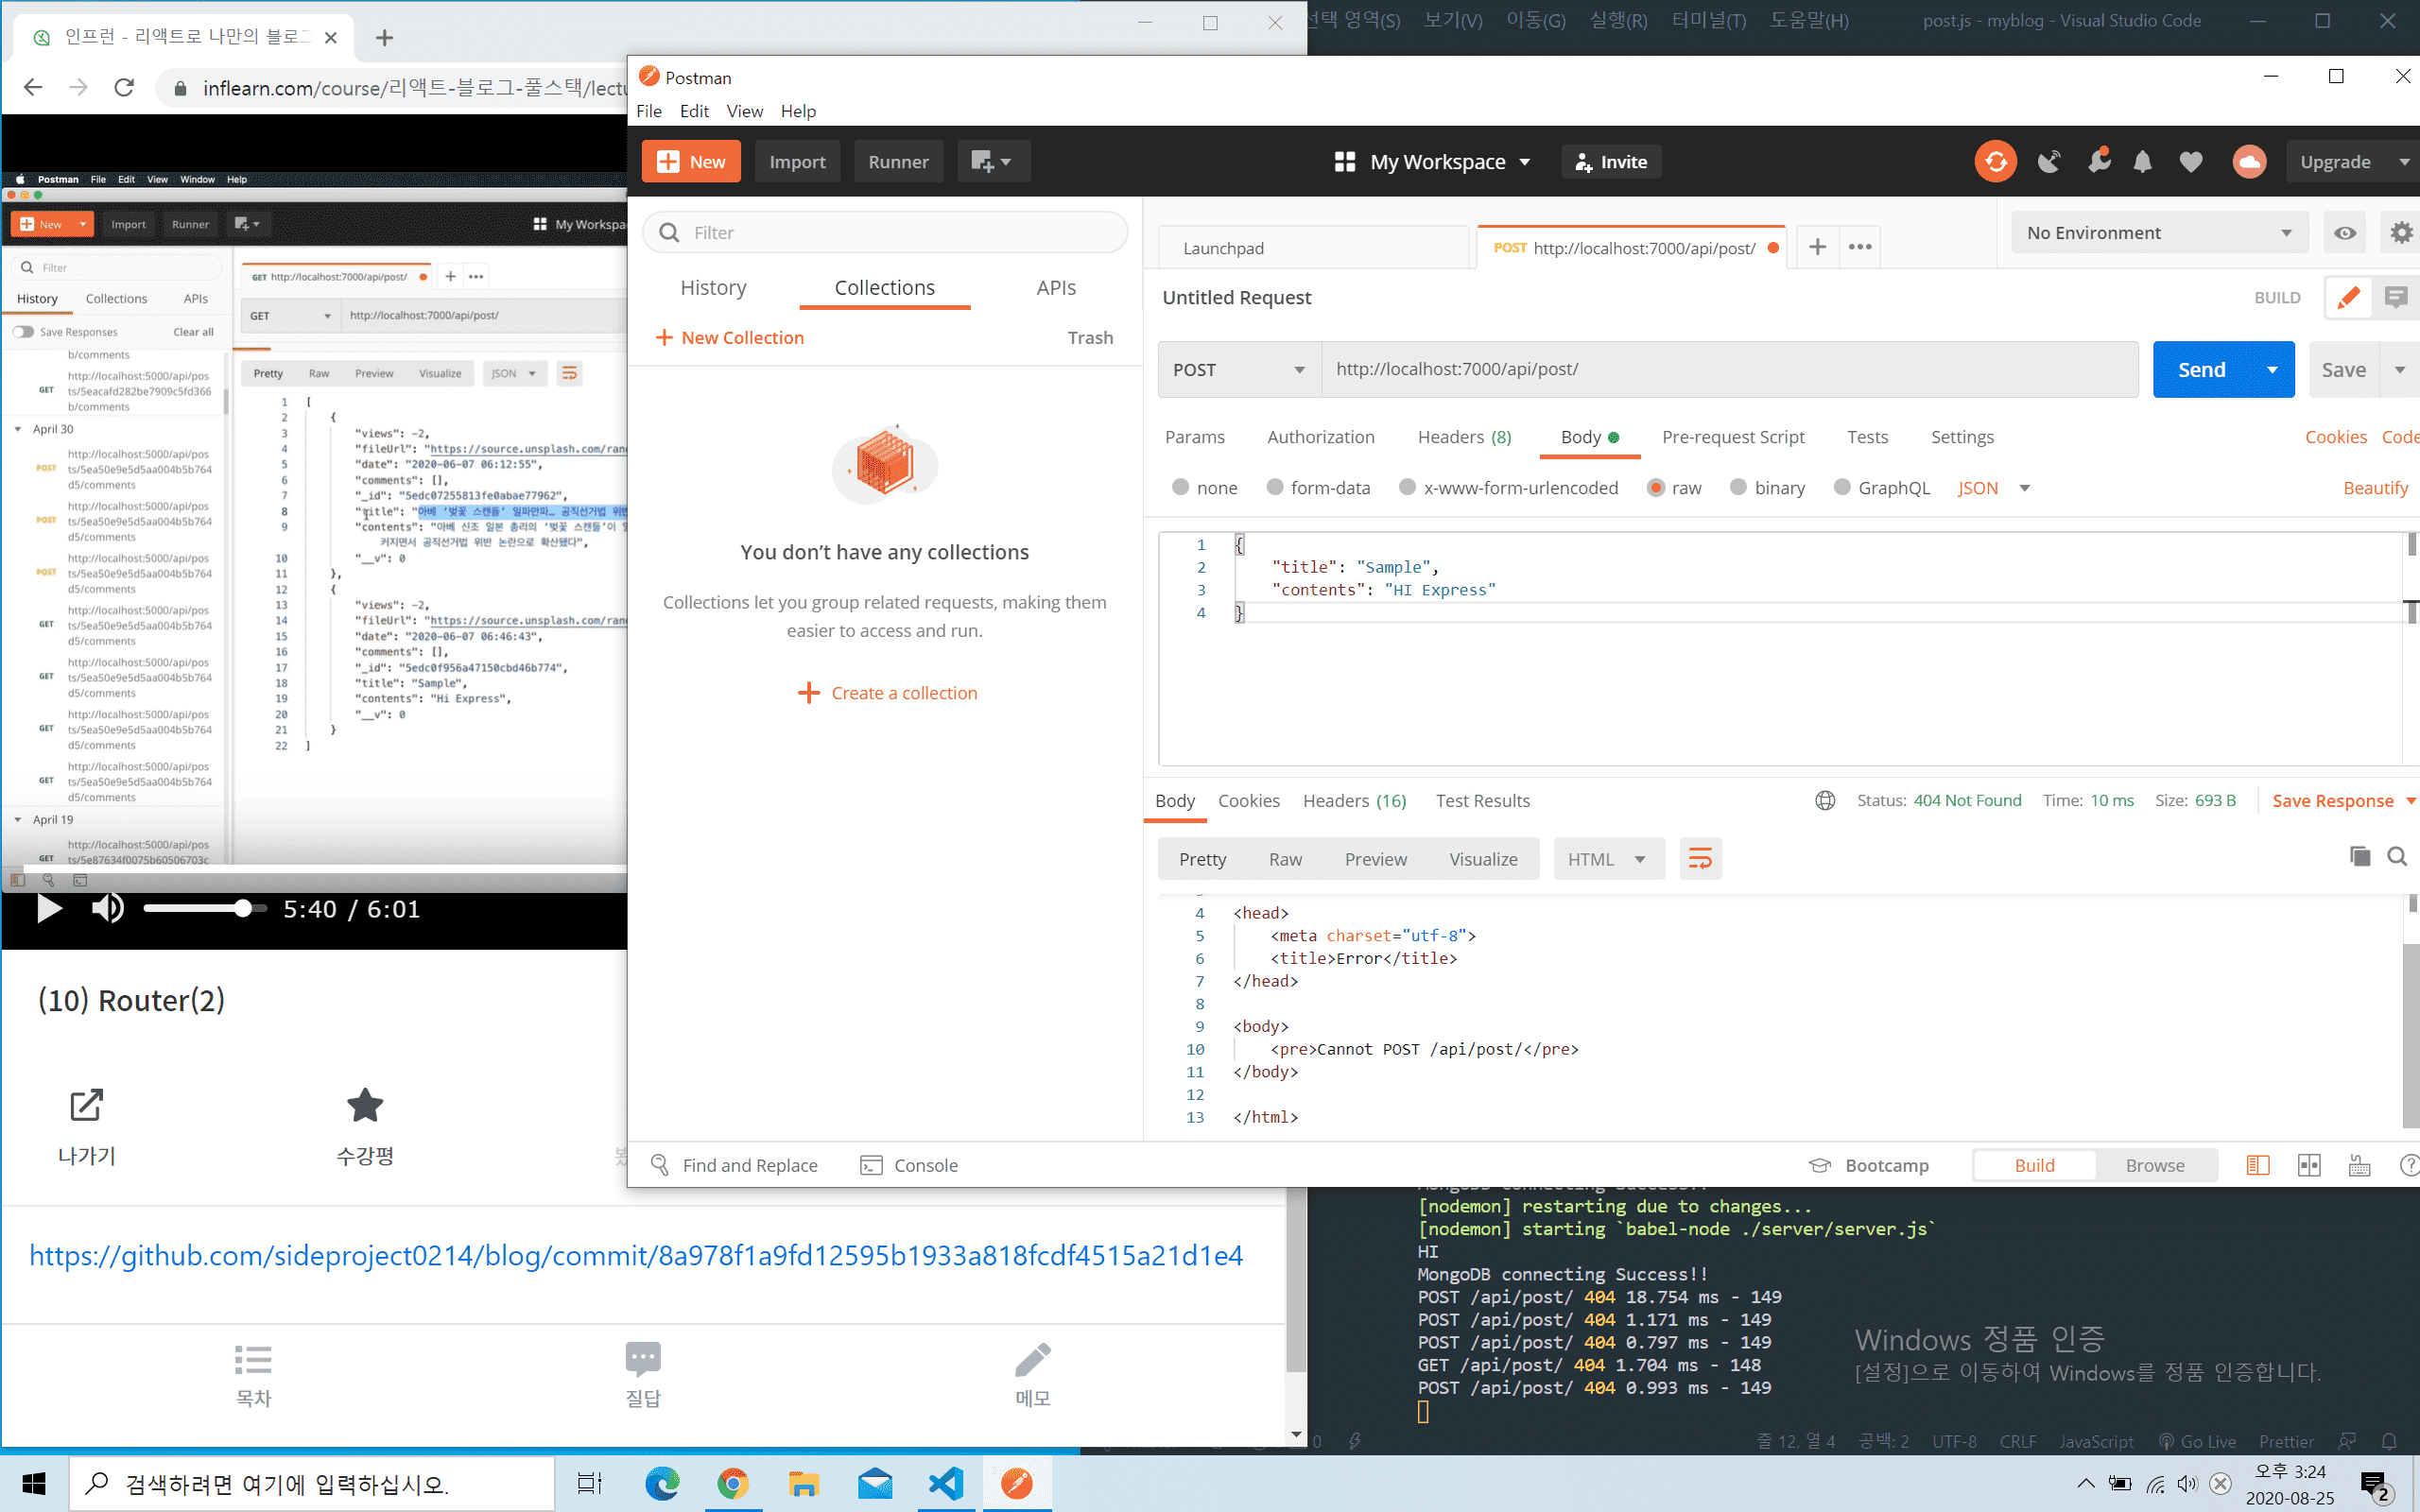
Task: Click the Postman sync icon
Action: pyautogui.click(x=1995, y=162)
